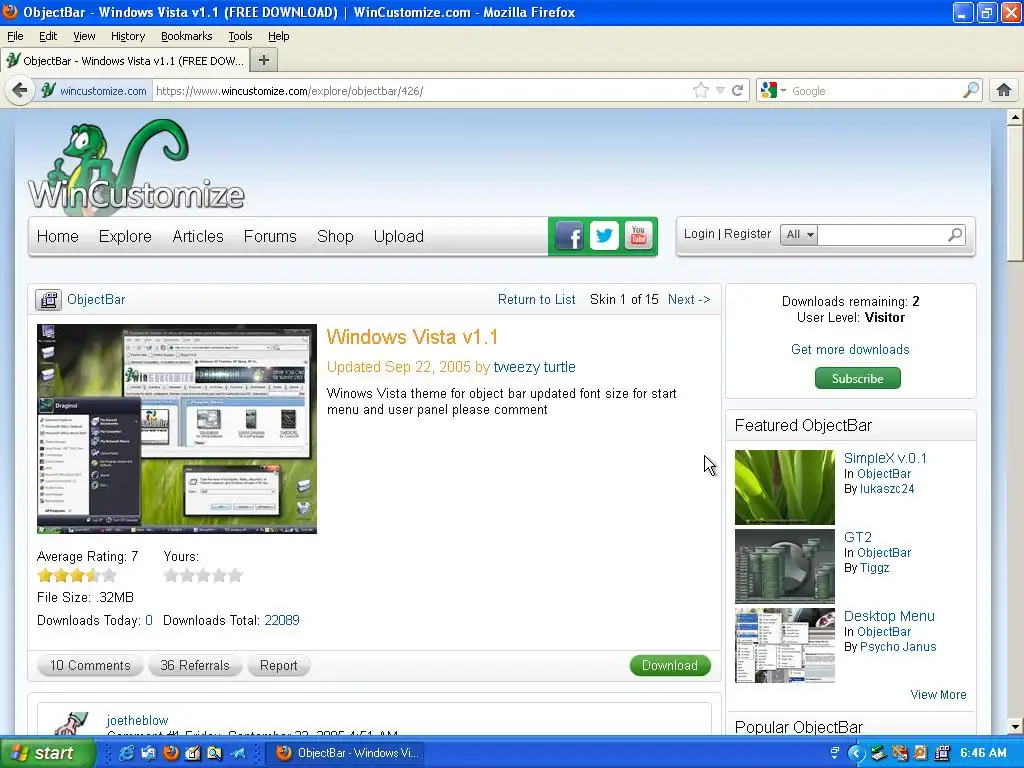Go to the Firefox home page icon

pos(1004,90)
